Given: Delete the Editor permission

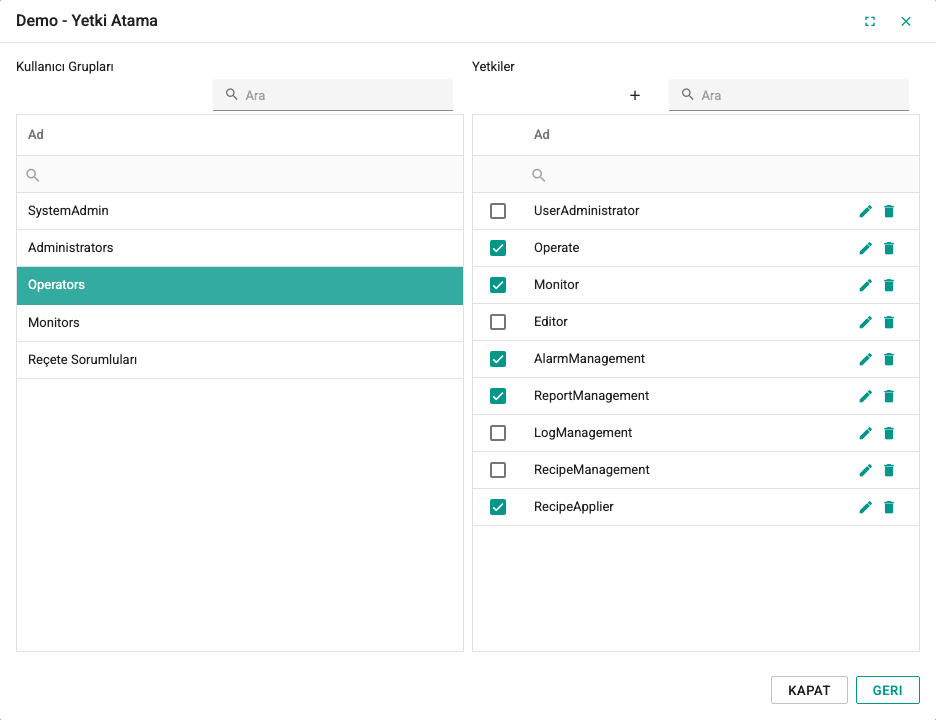Looking at the screenshot, I should (889, 322).
